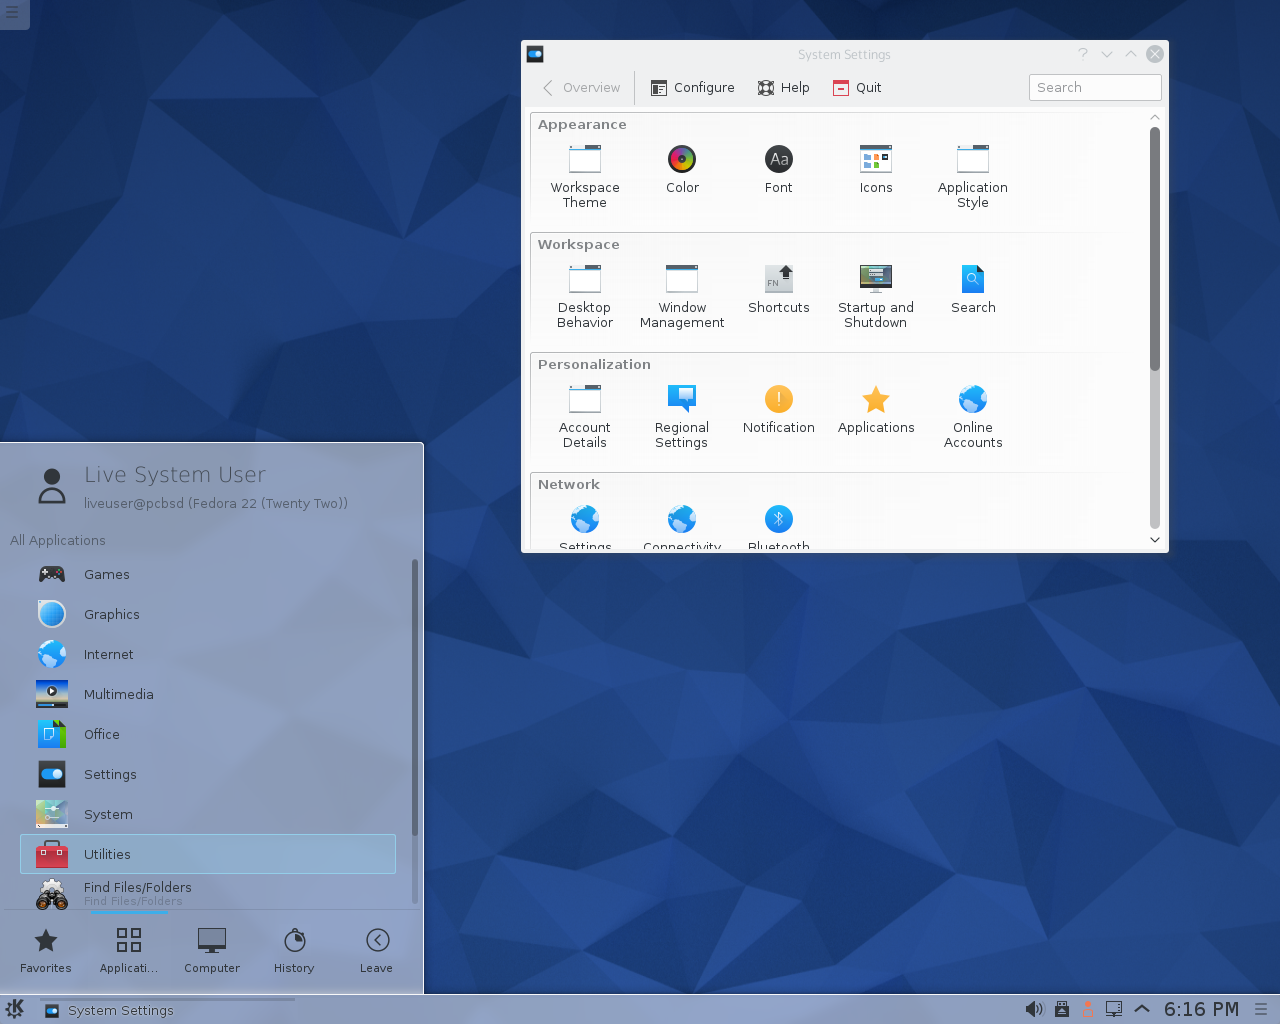Open the Internet category in launcher

point(208,654)
